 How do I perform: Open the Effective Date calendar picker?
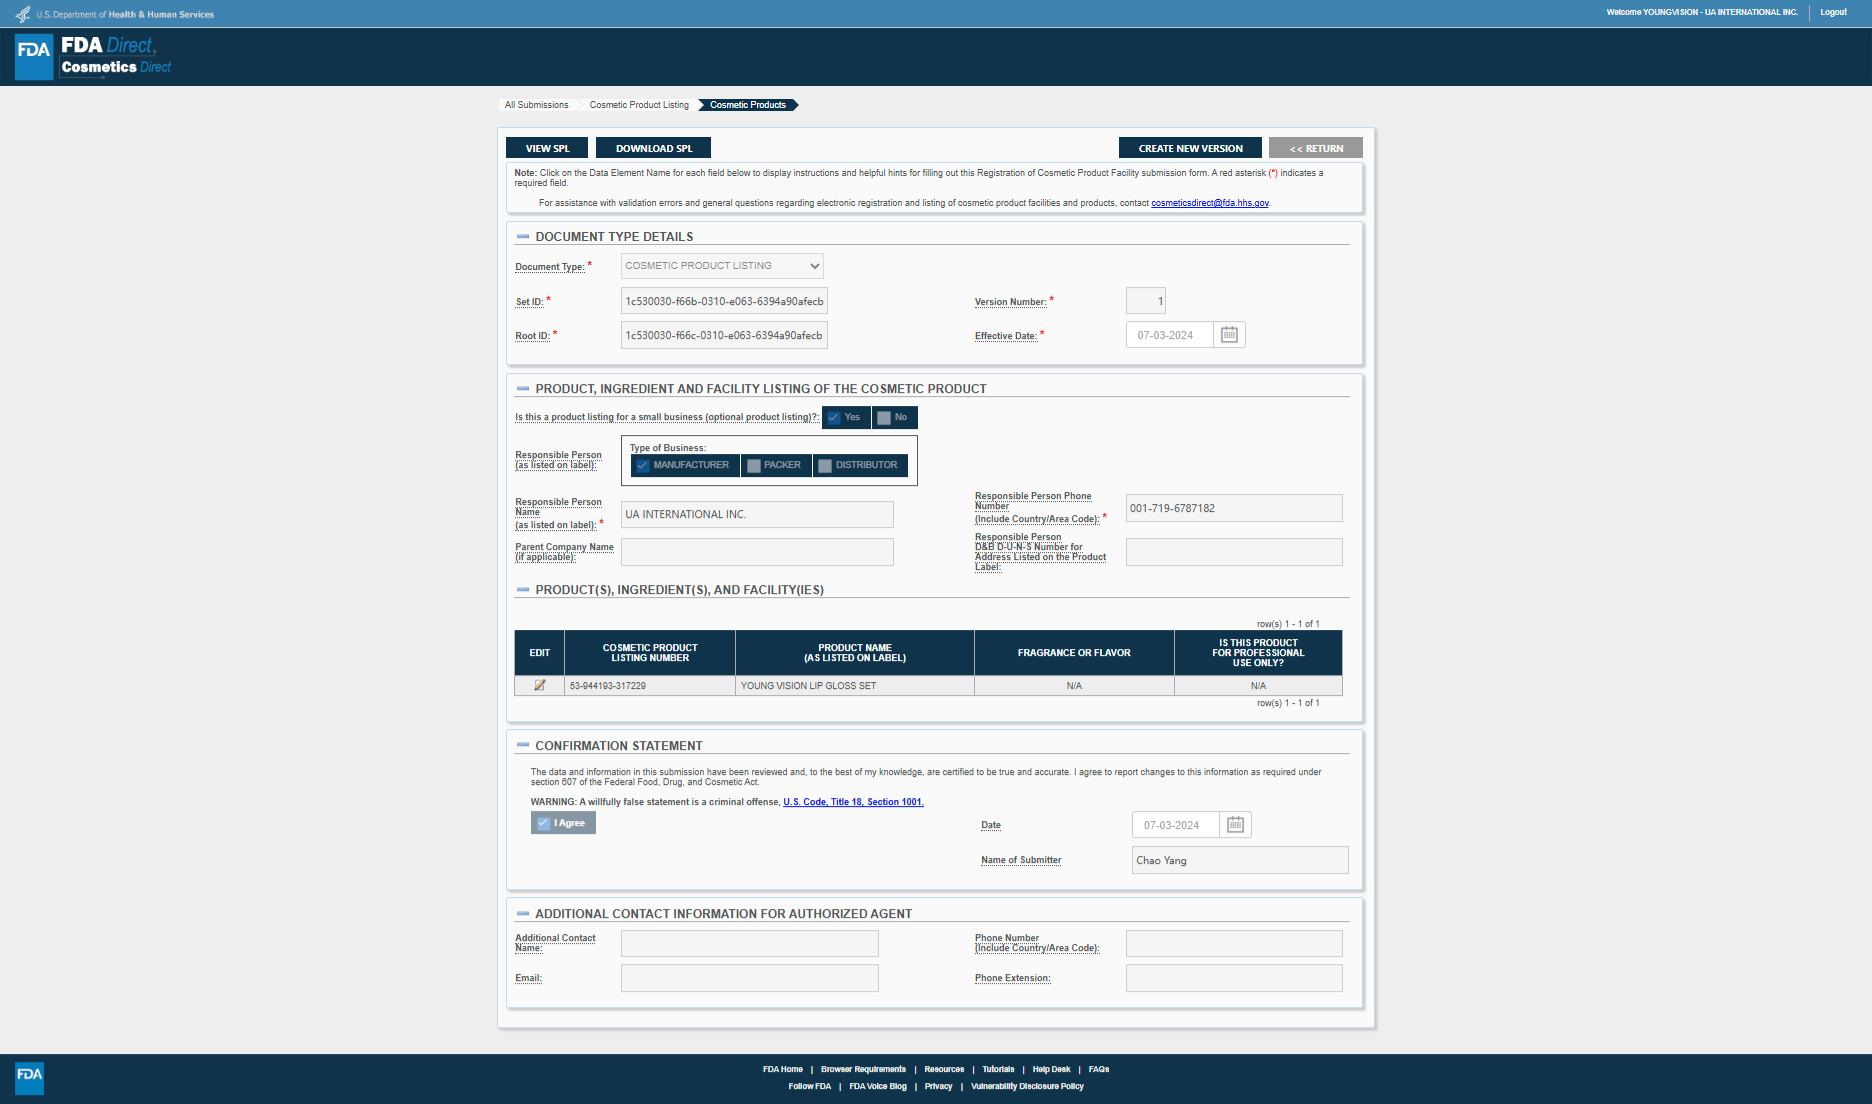tap(1229, 335)
